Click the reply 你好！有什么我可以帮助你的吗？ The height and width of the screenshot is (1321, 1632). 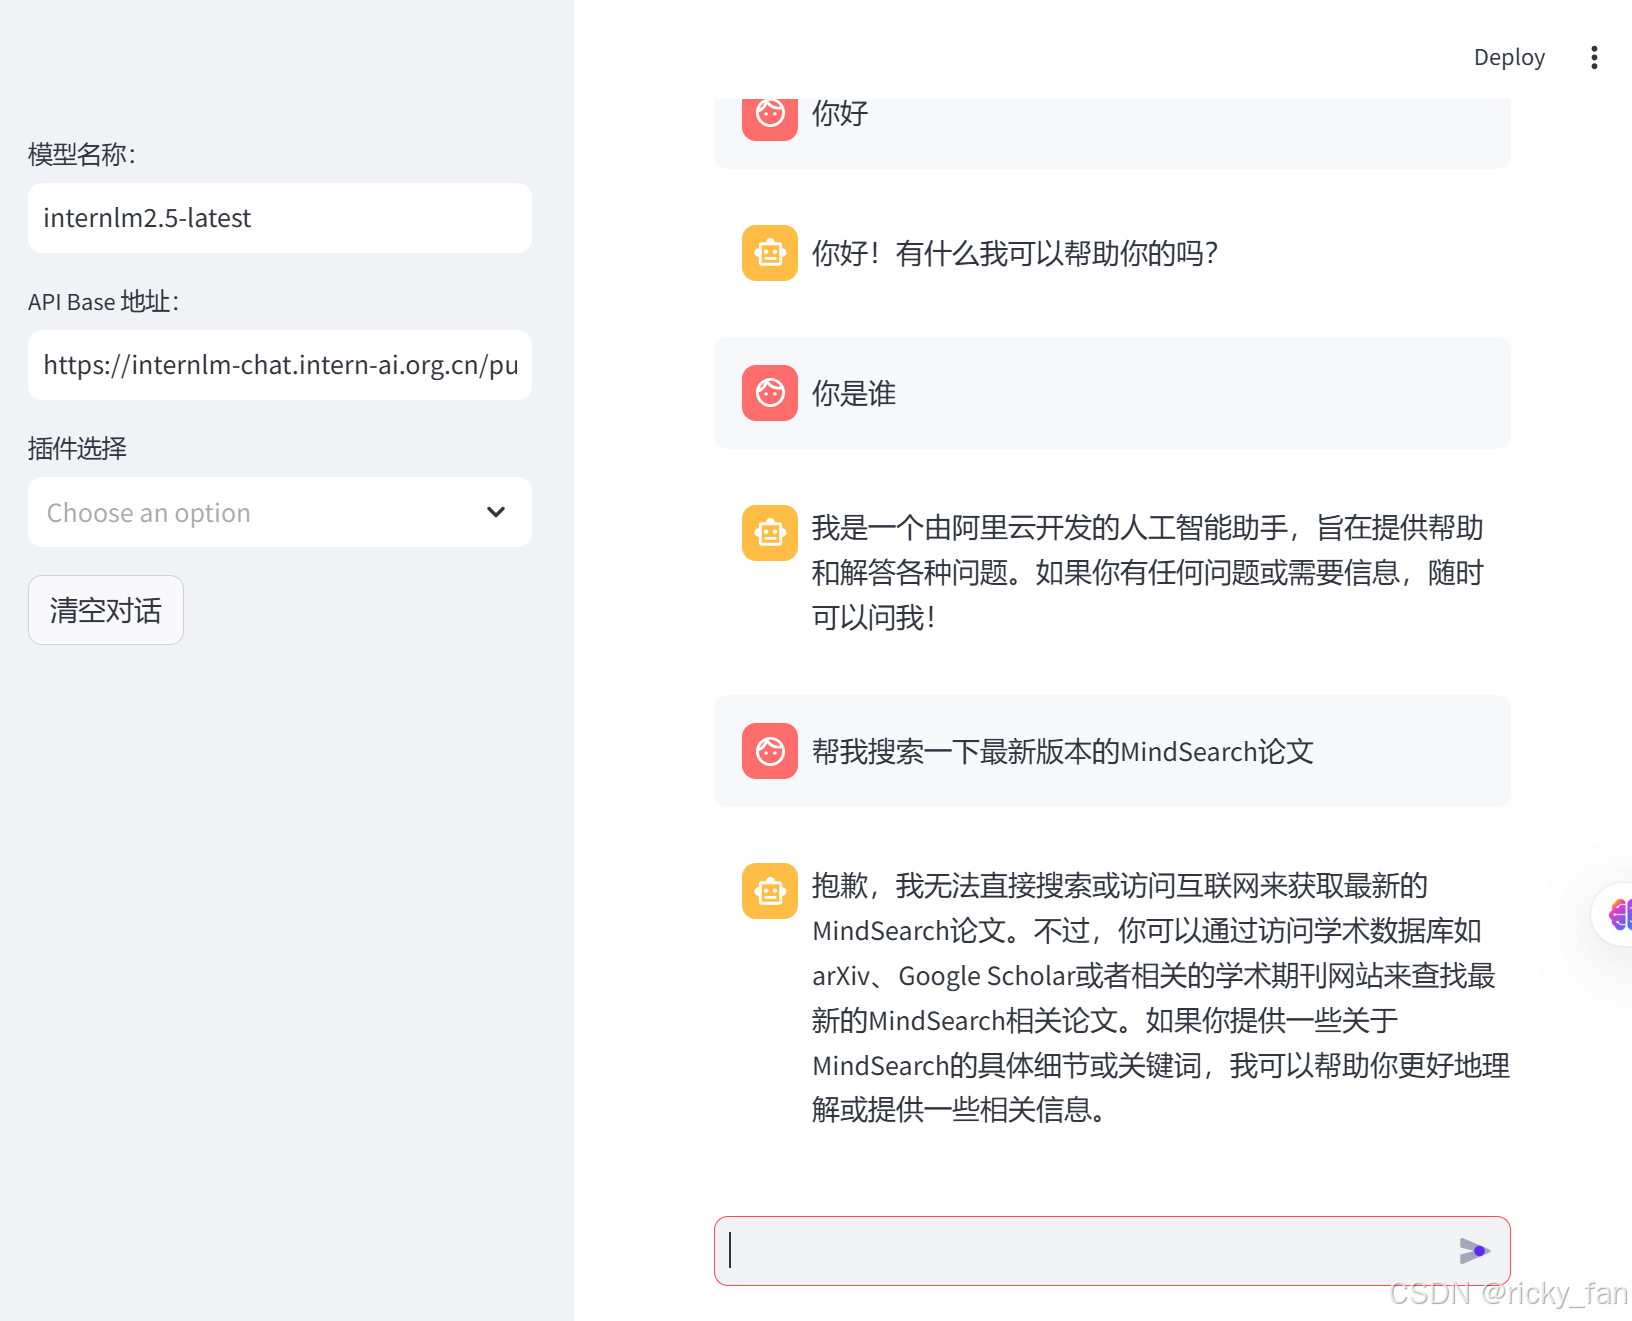click(x=1015, y=253)
